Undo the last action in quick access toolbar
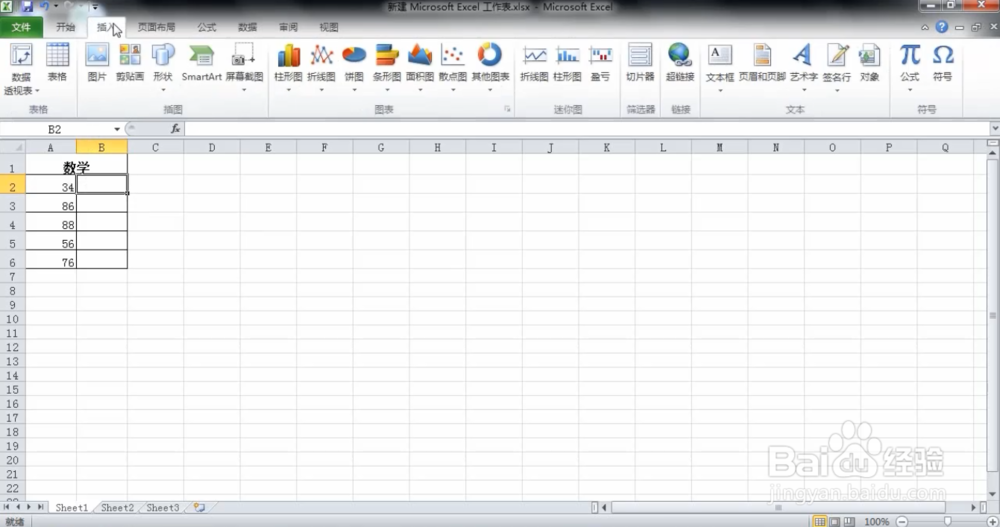This screenshot has height=527, width=1000. tap(45, 6)
